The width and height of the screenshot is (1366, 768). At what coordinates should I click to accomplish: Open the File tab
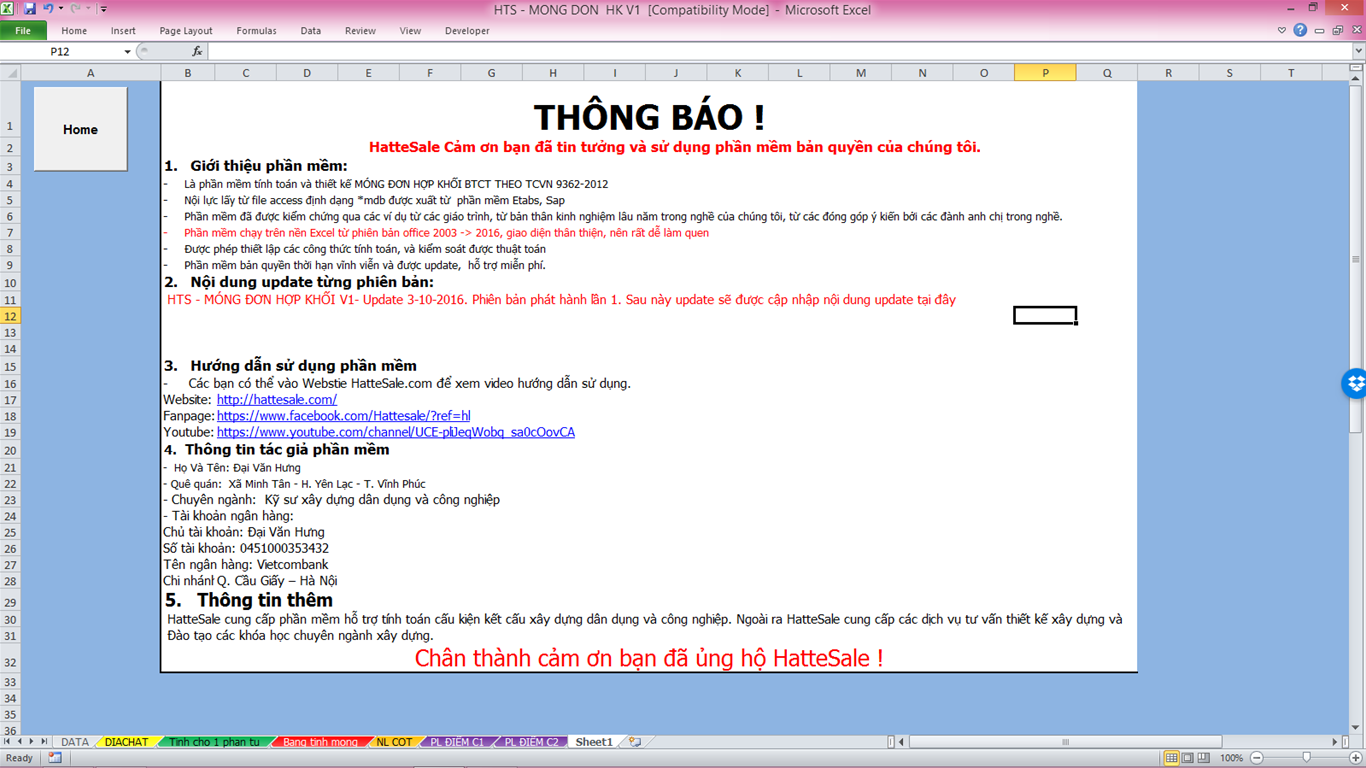(x=23, y=31)
